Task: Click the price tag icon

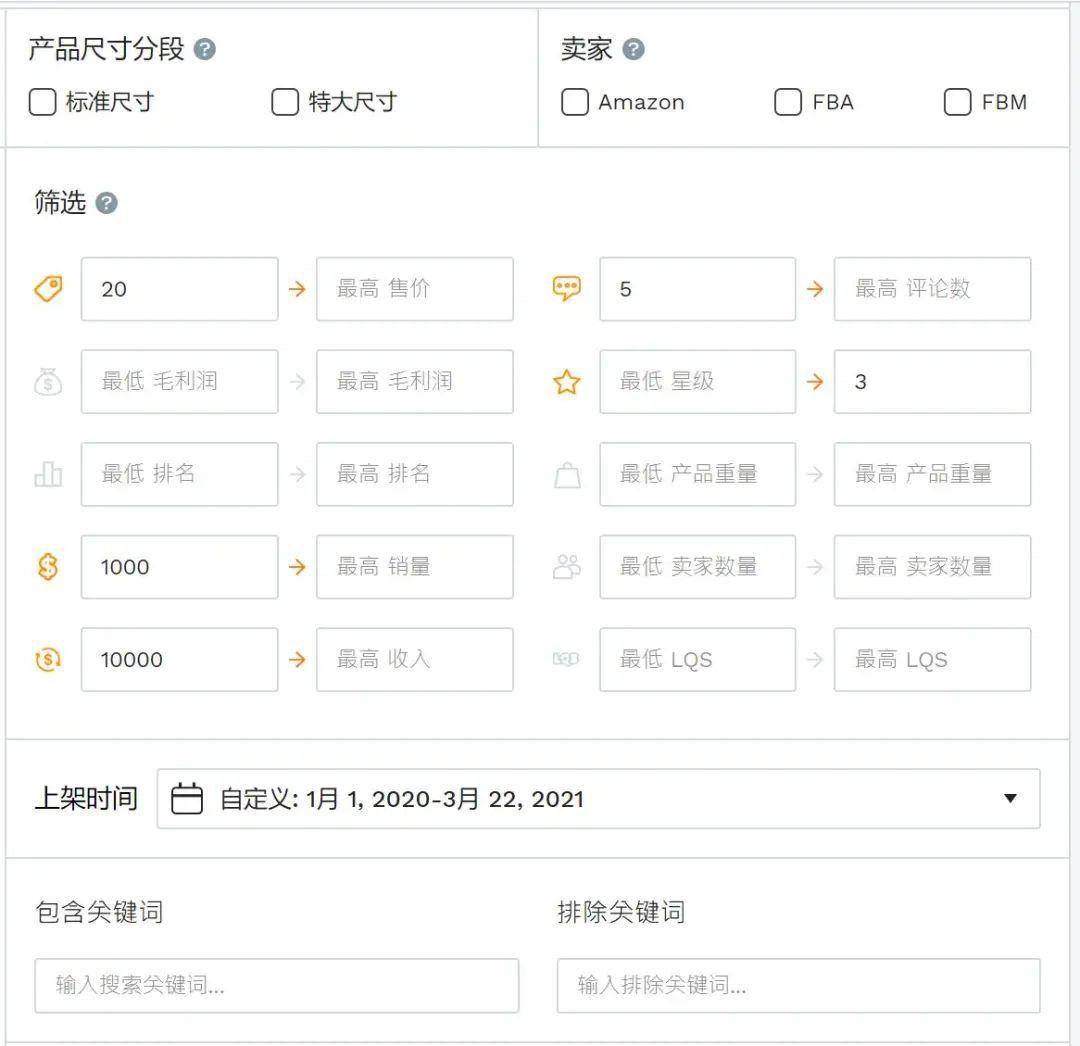Action: coord(48,289)
